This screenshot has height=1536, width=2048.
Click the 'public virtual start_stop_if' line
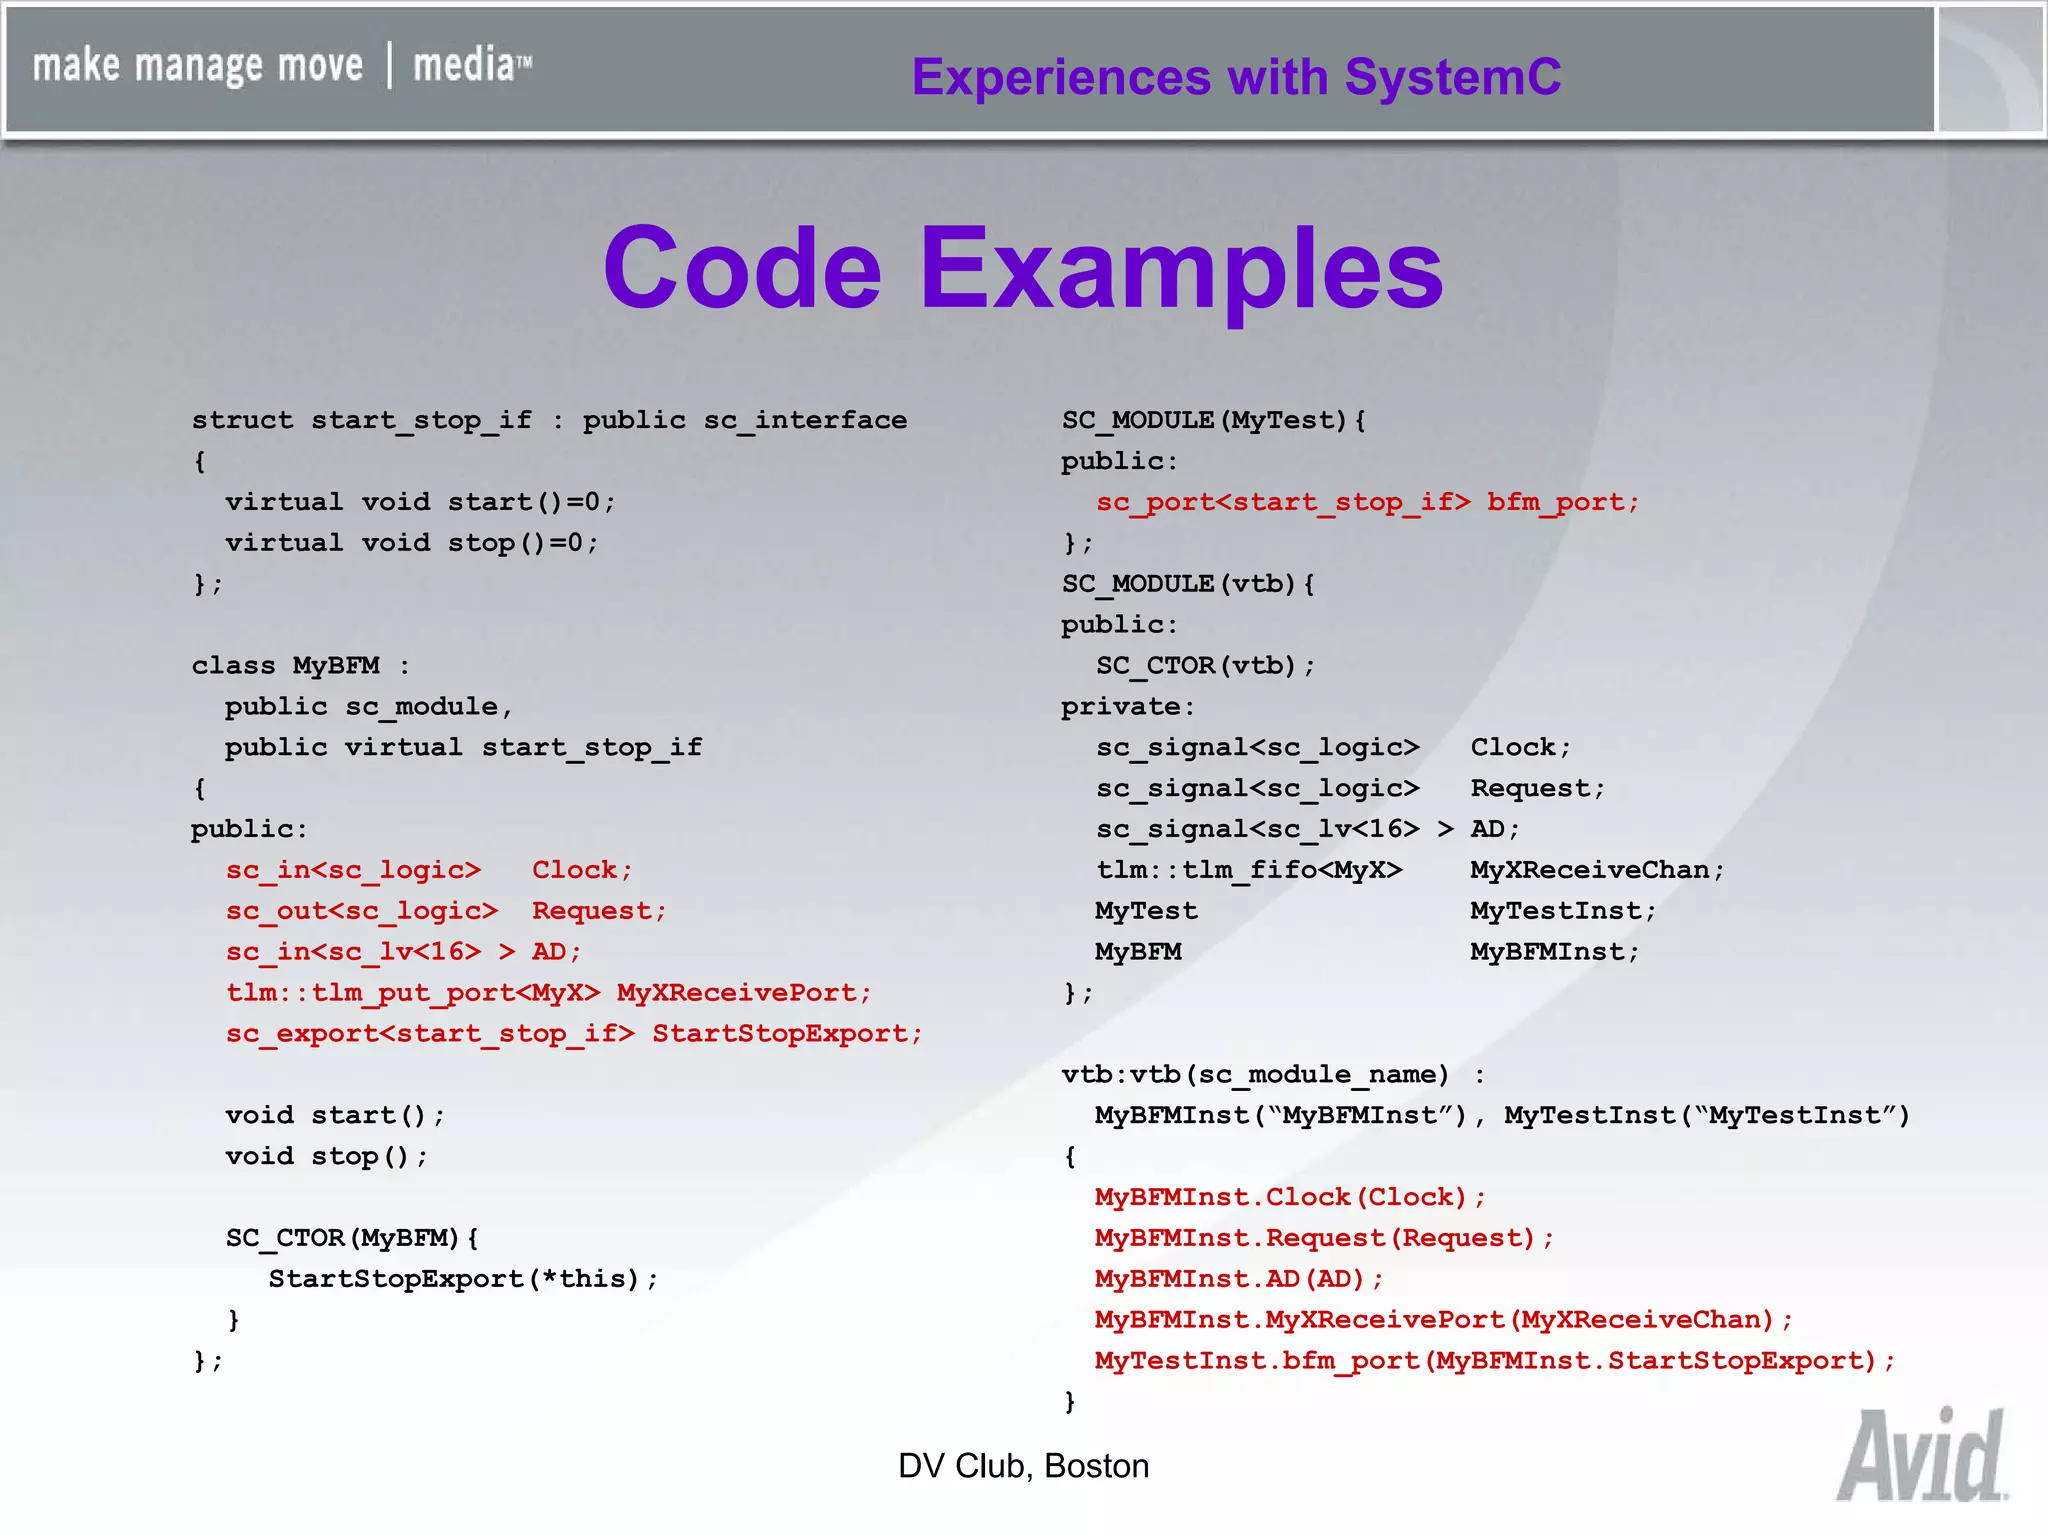point(463,748)
